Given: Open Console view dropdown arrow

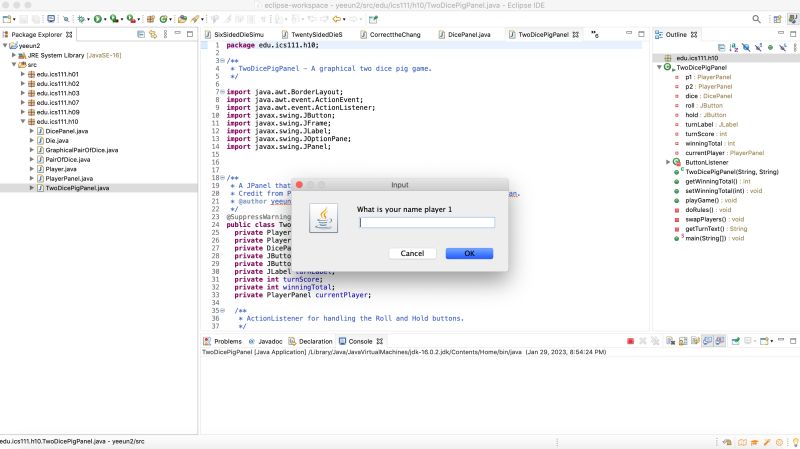Looking at the screenshot, I should tap(771, 341).
